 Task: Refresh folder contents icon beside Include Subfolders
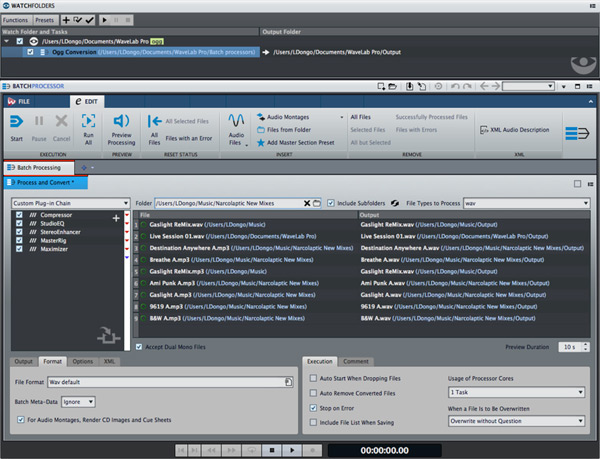pos(395,203)
